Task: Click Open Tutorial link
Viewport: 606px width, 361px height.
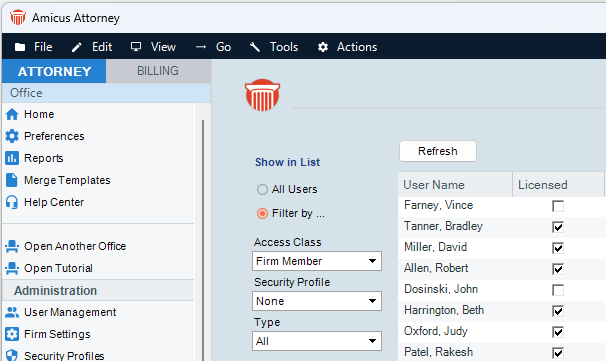Action: pos(58,268)
